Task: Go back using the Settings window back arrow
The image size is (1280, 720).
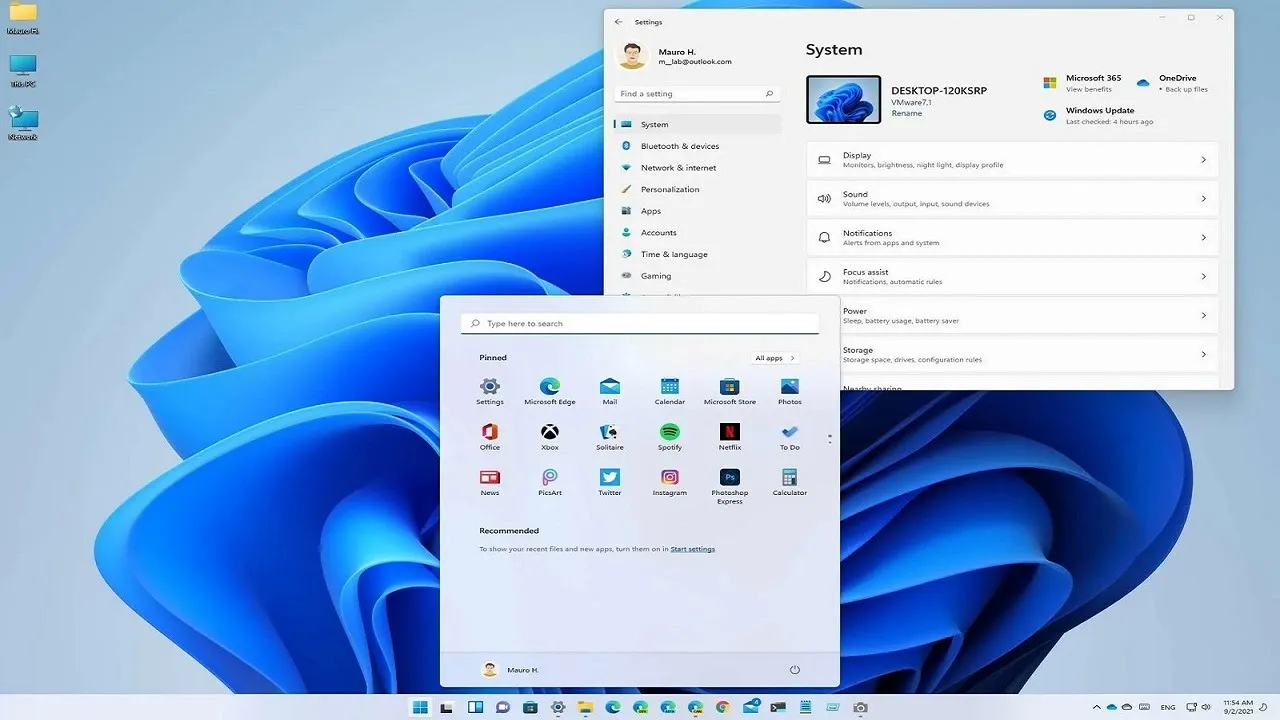Action: tap(619, 22)
